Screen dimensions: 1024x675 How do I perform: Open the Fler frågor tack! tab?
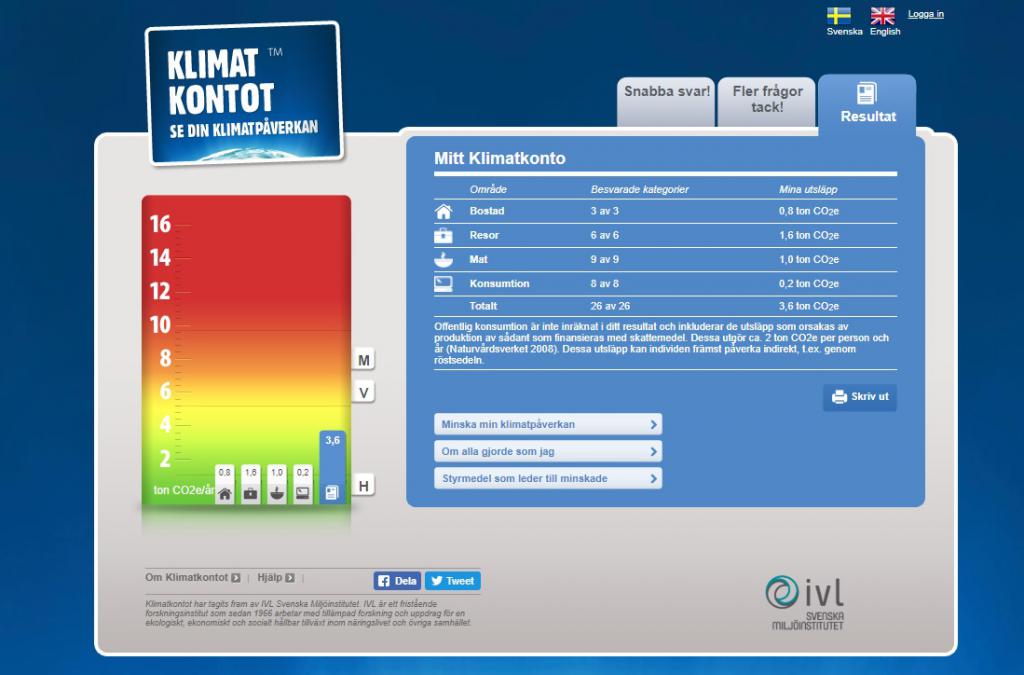pyautogui.click(x=767, y=101)
